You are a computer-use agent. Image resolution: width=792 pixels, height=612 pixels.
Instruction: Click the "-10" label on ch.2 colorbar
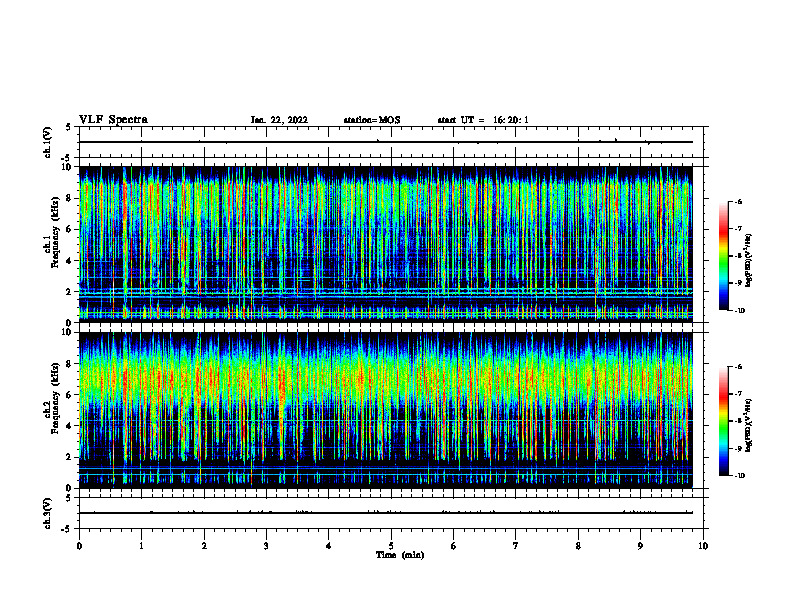[x=739, y=476]
